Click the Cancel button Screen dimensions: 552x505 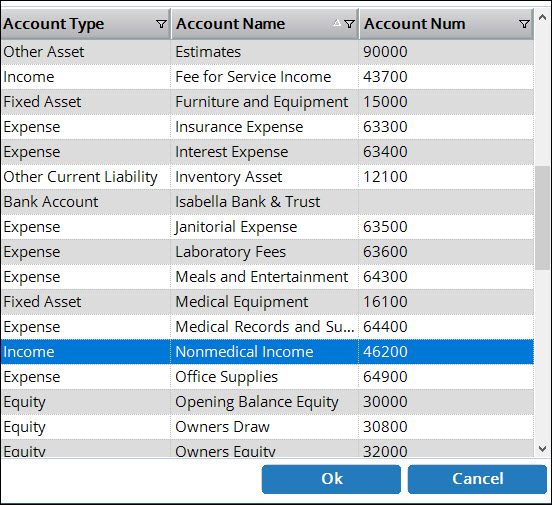(x=477, y=479)
